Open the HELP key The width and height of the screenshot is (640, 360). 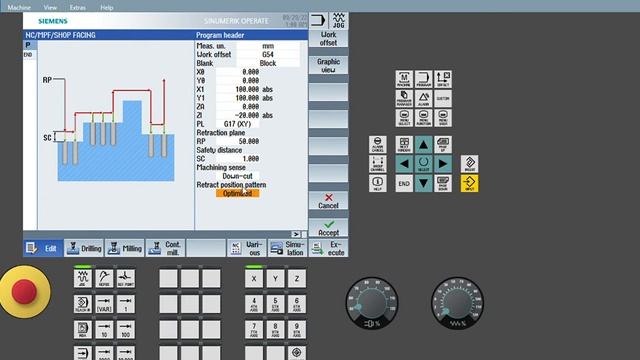(x=378, y=183)
